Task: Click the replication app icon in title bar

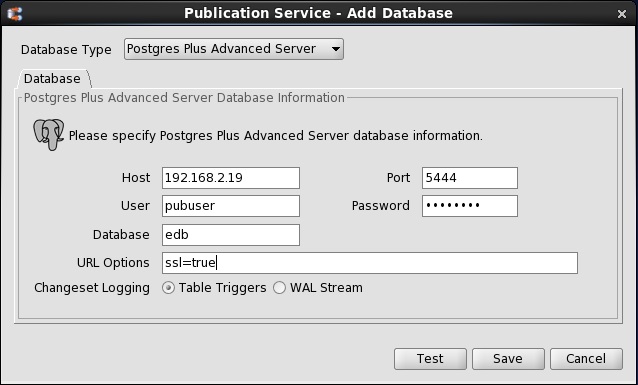Action: pyautogui.click(x=15, y=13)
